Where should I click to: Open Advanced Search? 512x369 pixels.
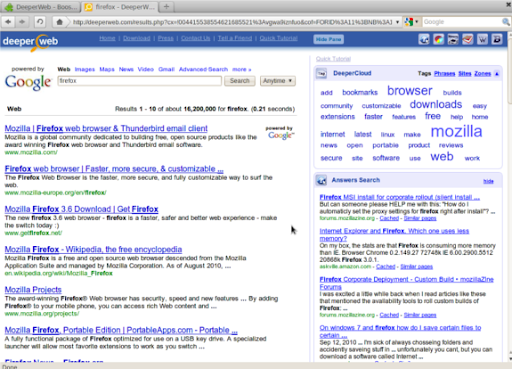[203, 69]
